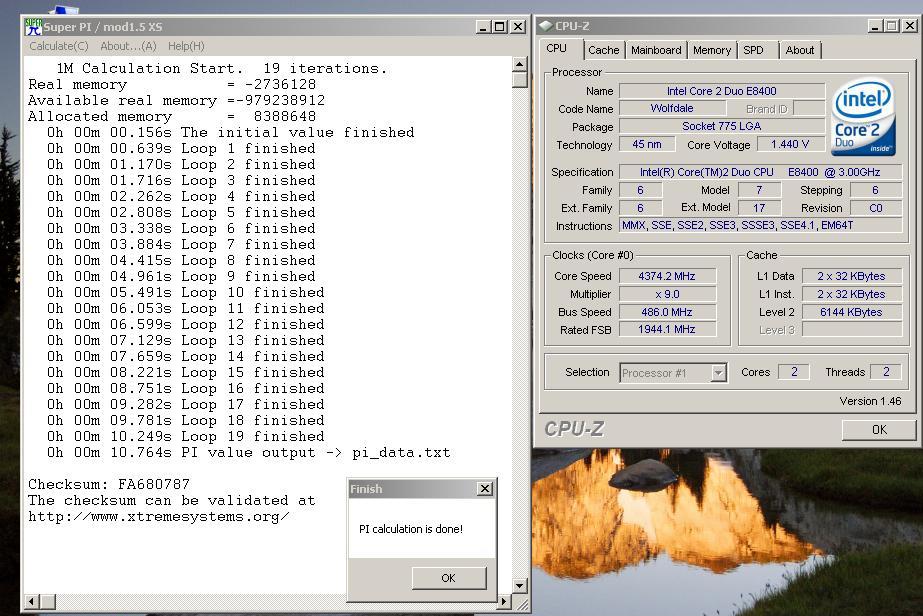Click the Level 2 cache value 6144 KBytes
The width and height of the screenshot is (923, 616).
click(851, 312)
